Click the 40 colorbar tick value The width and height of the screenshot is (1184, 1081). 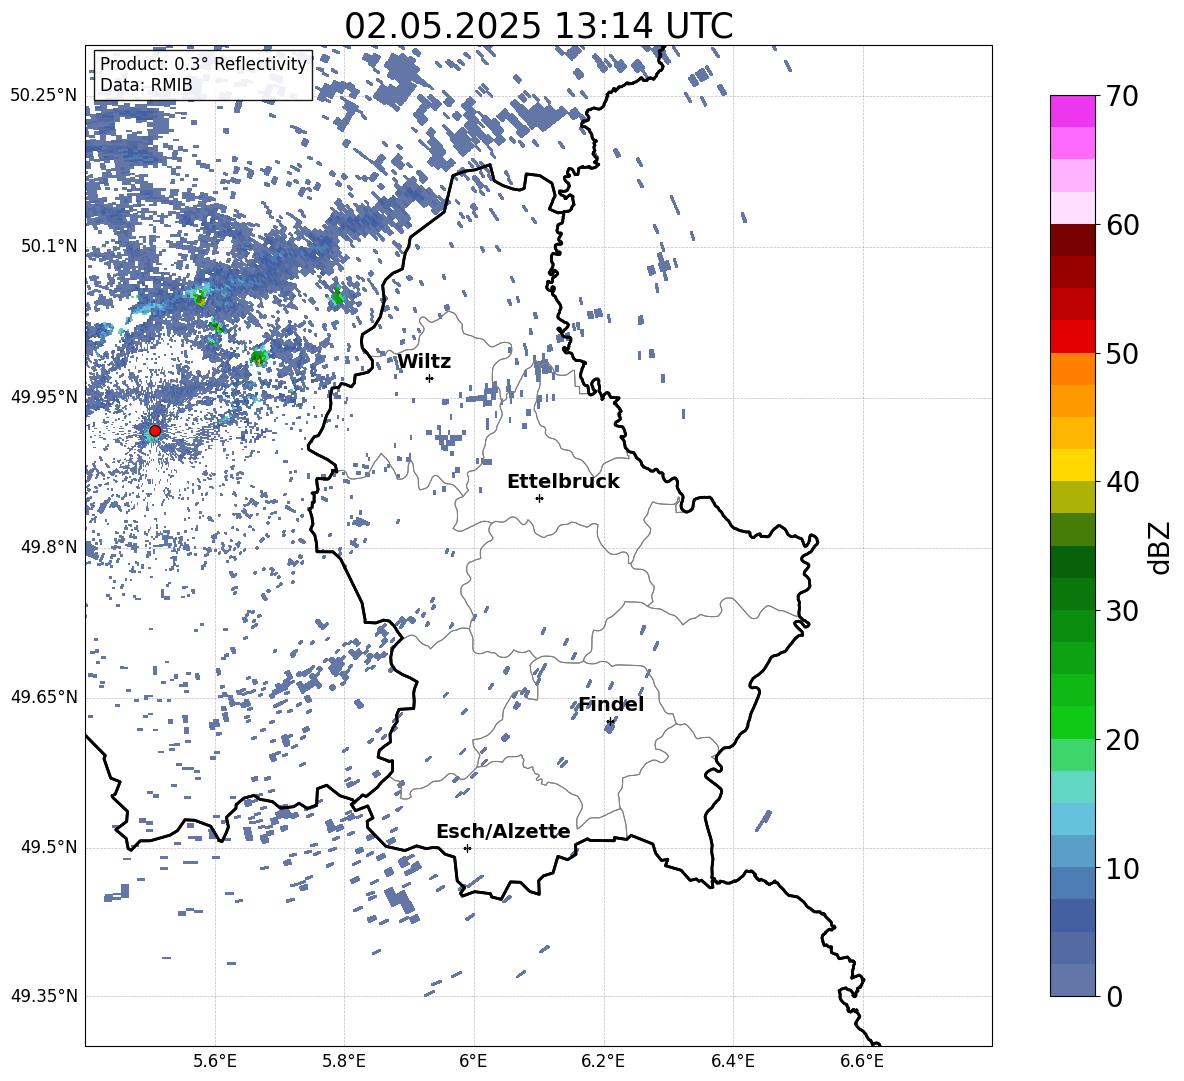pos(1121,482)
